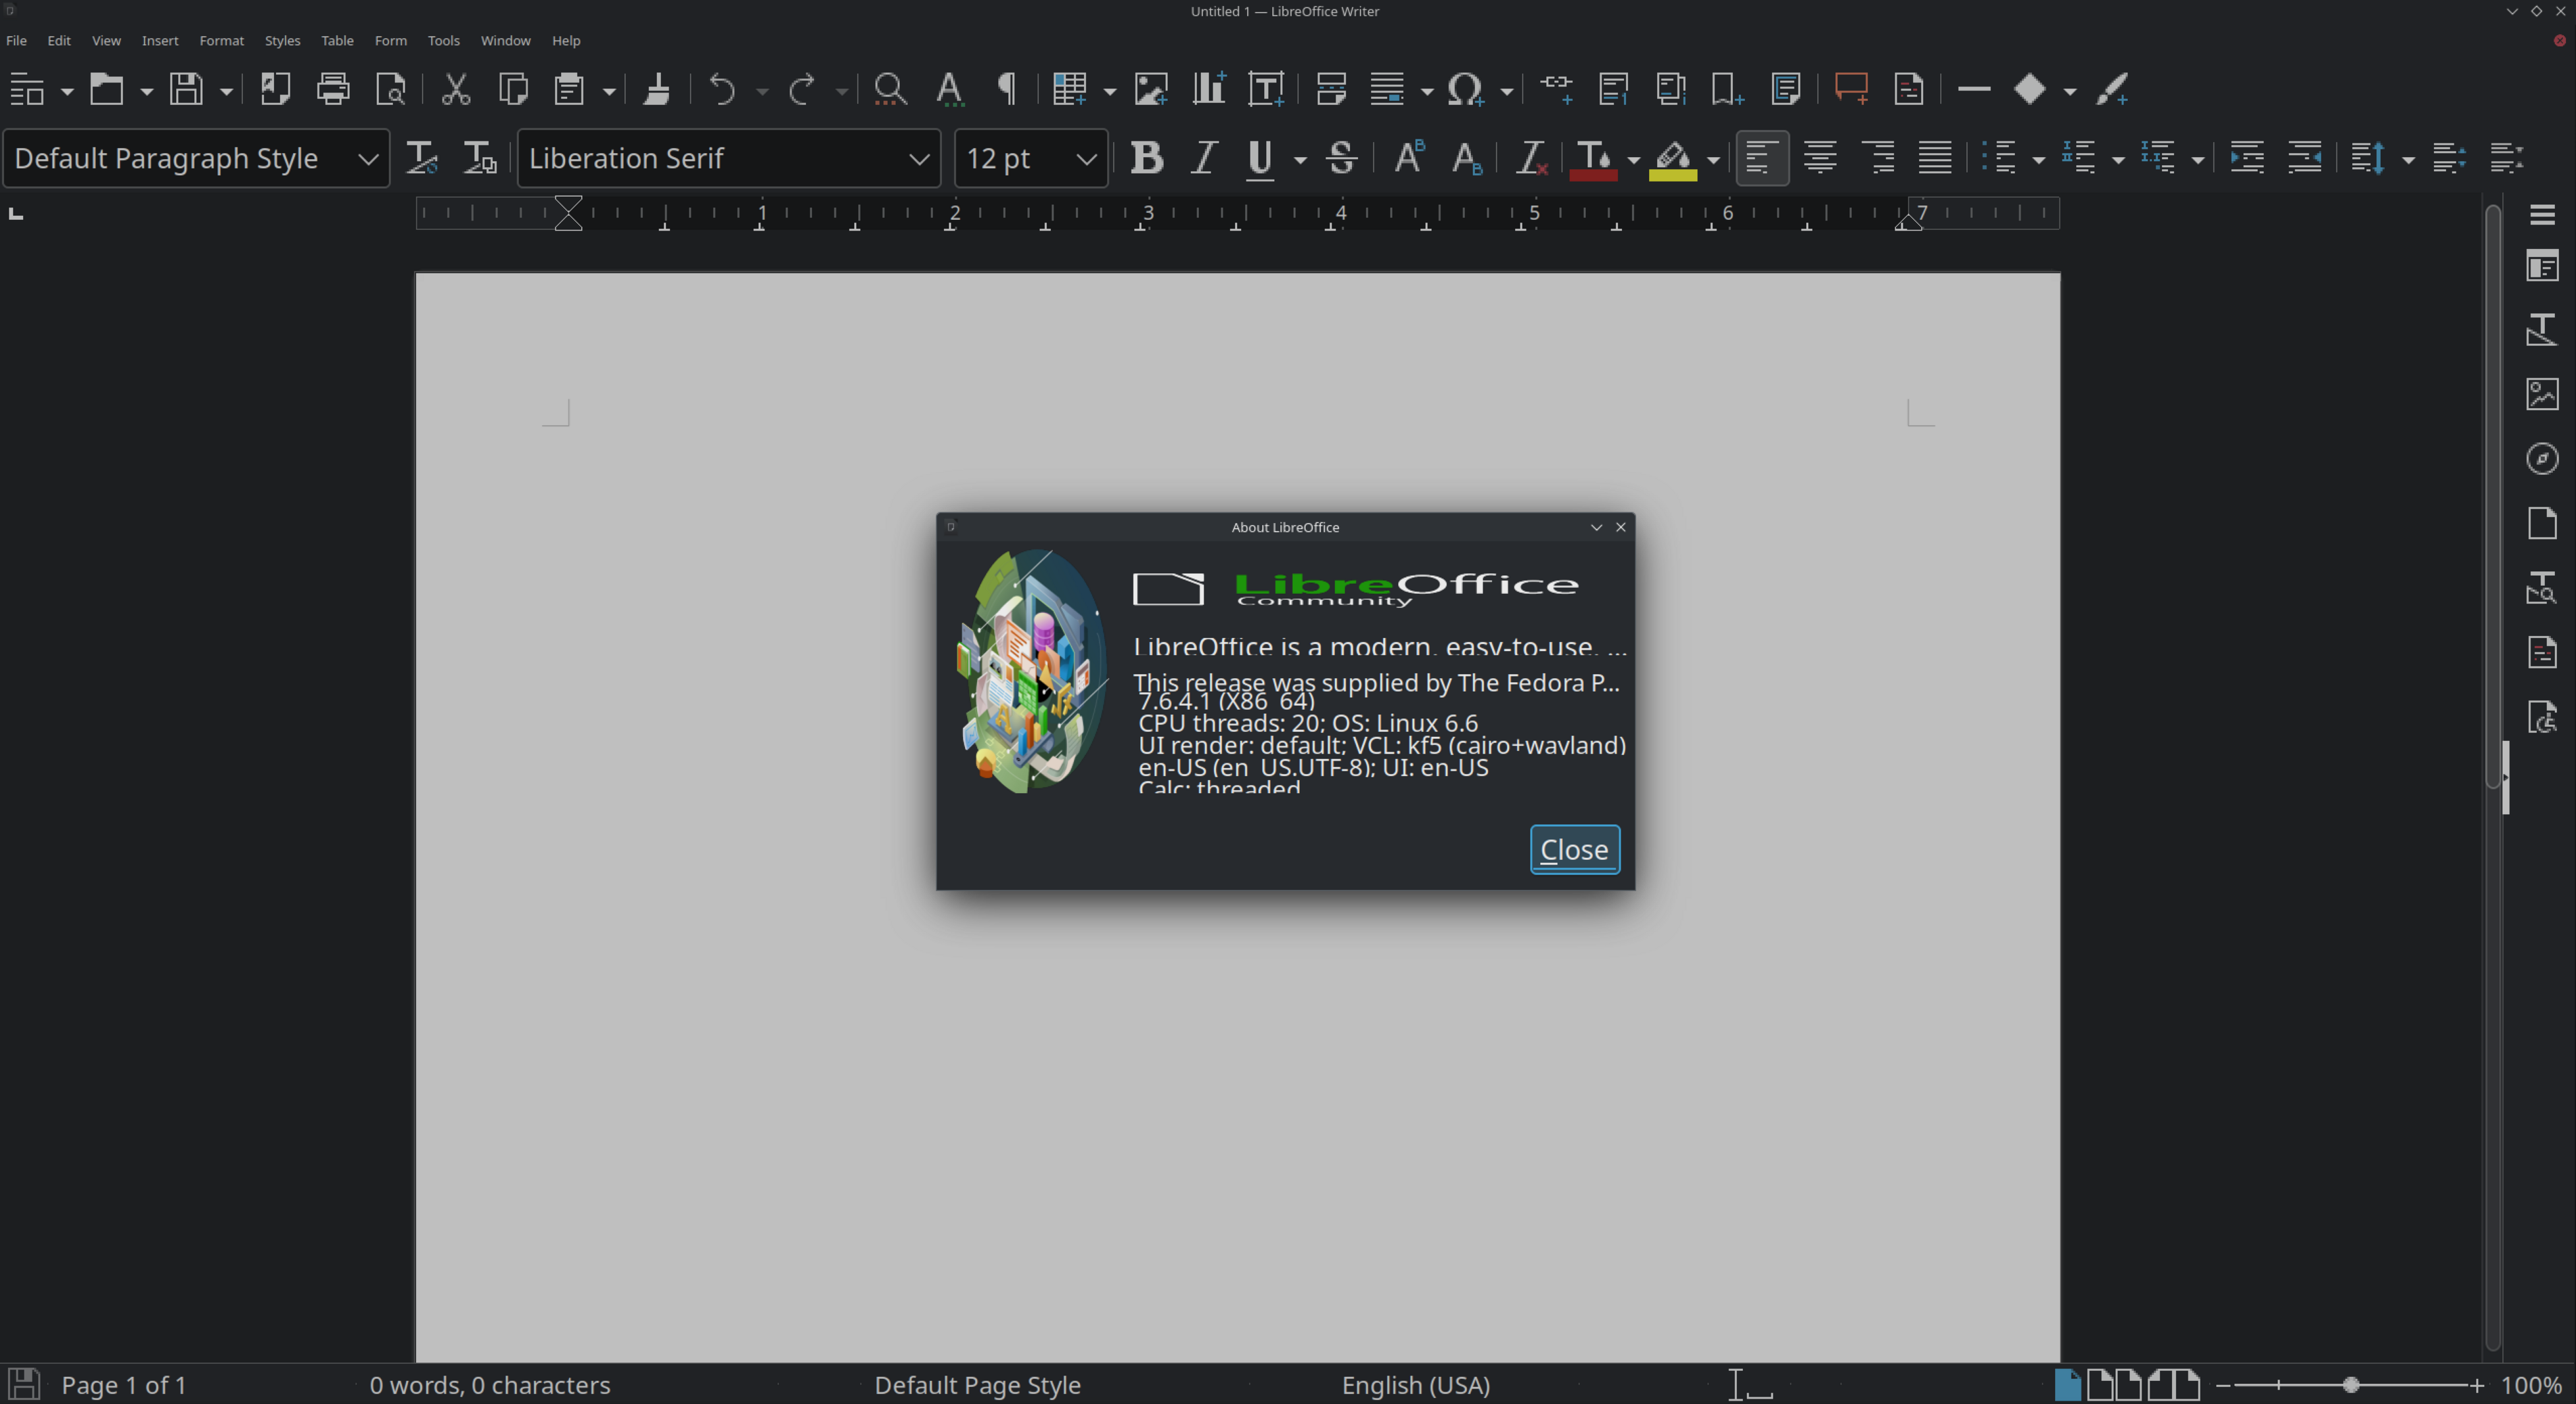Click the vertical scrollbar
Image resolution: width=2576 pixels, height=1404 pixels.
tap(2492, 497)
